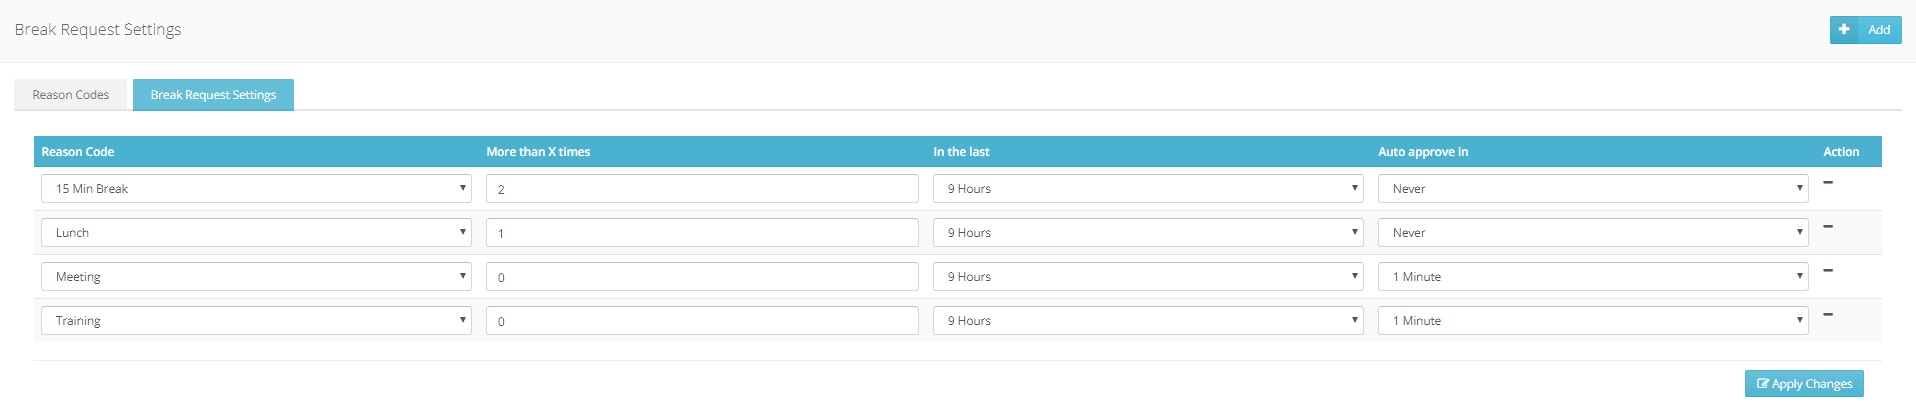This screenshot has height=408, width=1916.
Task: Open the Training reason code dropdown
Action: pyautogui.click(x=256, y=321)
